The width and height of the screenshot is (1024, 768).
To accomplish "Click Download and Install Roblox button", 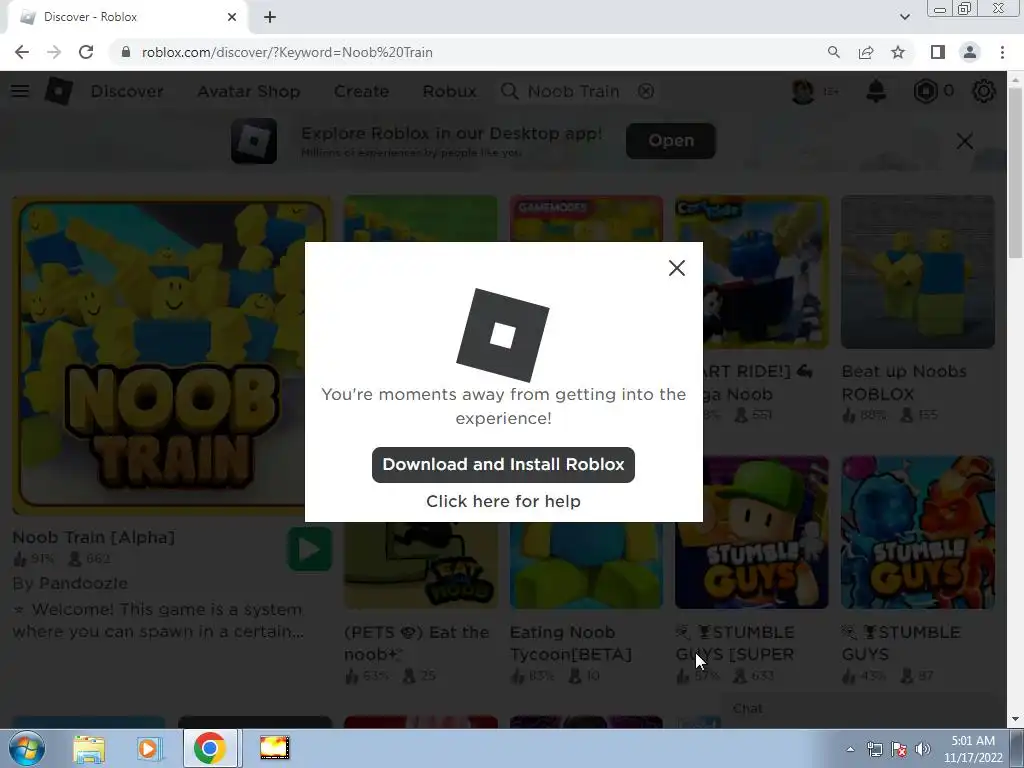I will pyautogui.click(x=503, y=465).
